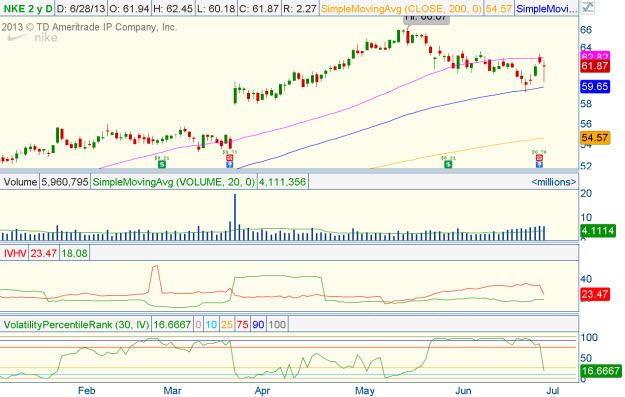Click the O: 61.94 open value
This screenshot has height=397, width=625.
(130, 8)
